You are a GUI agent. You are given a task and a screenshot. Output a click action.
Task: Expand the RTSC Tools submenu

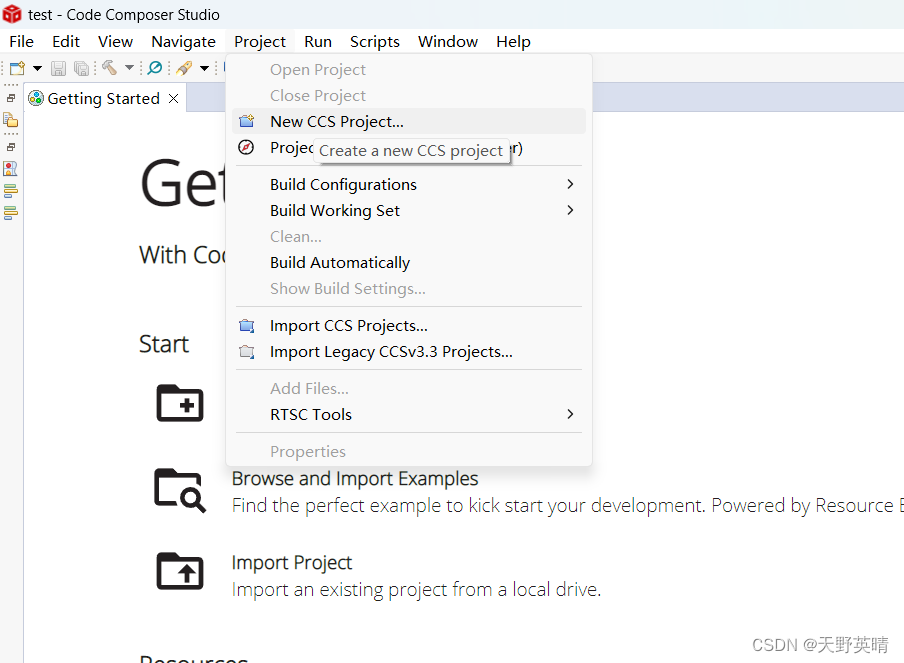(x=409, y=415)
